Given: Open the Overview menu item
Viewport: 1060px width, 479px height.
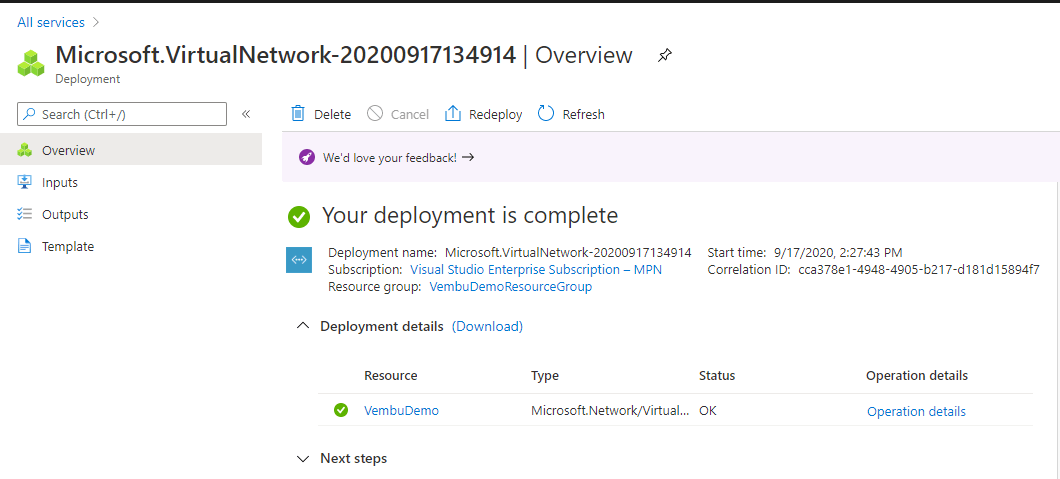Looking at the screenshot, I should [131, 150].
